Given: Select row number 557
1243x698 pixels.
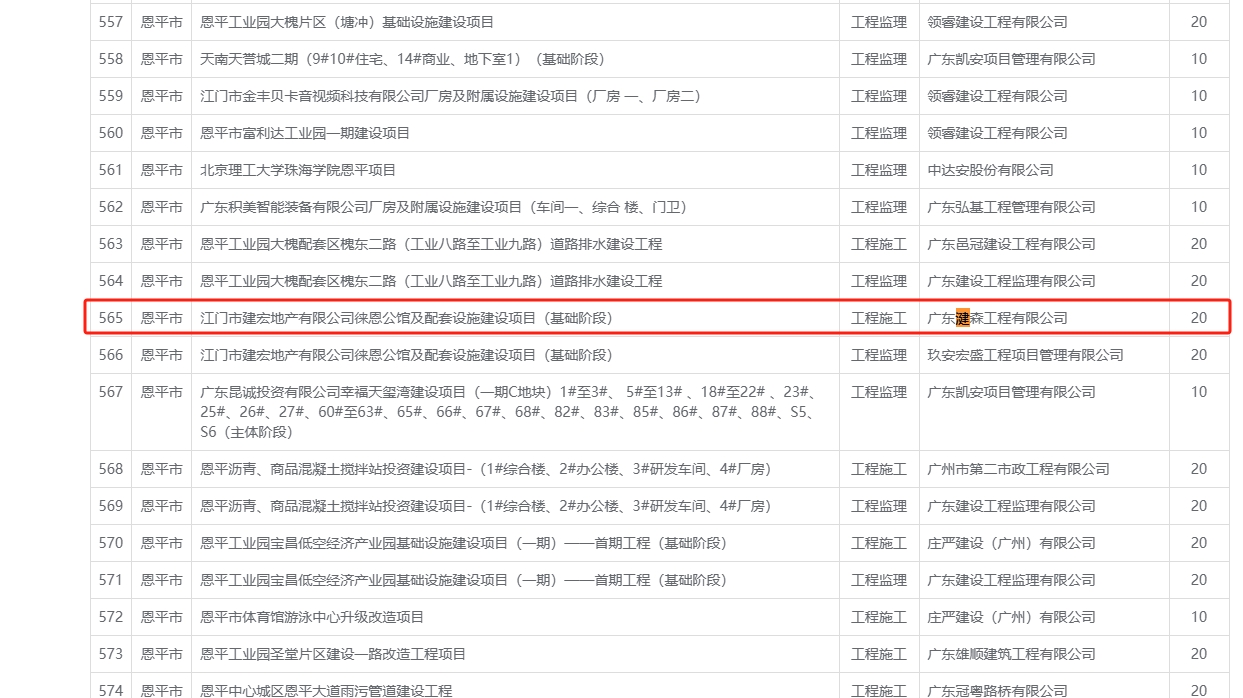Looking at the screenshot, I should coord(111,22).
